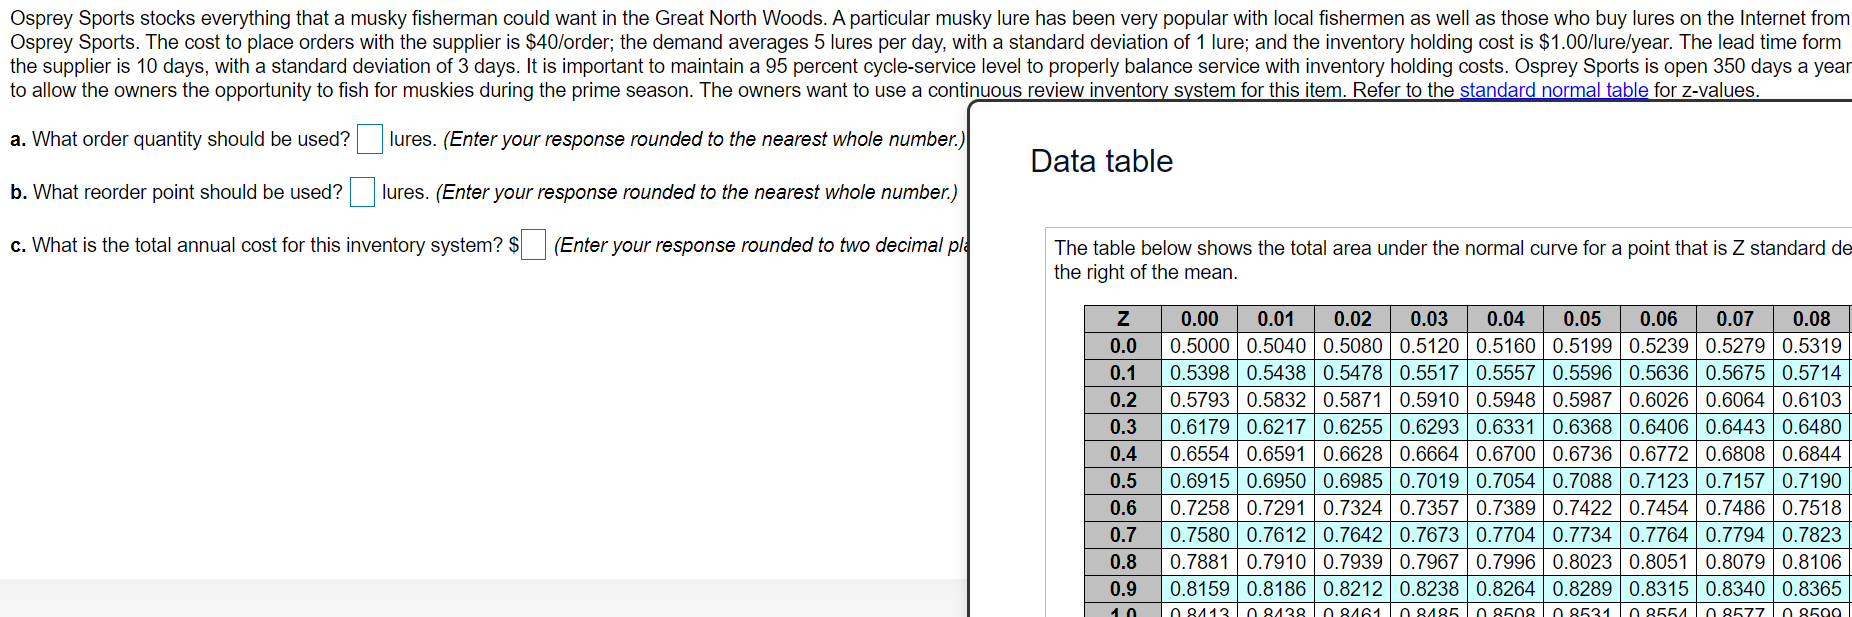
Task: Click the 0.05 column header
Action: pos(1582,319)
